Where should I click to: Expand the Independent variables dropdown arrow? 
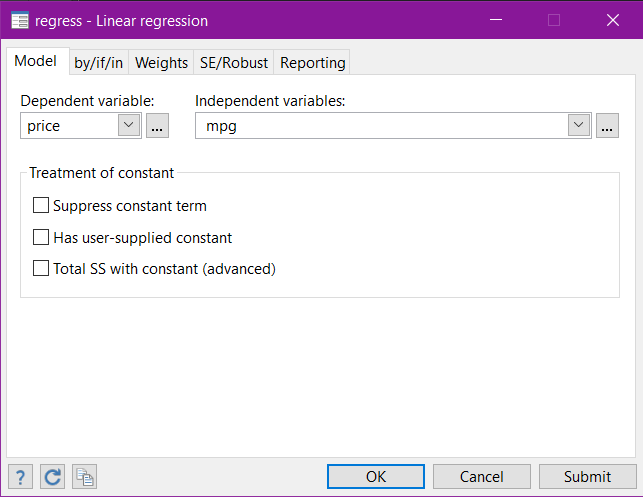pyautogui.click(x=578, y=126)
